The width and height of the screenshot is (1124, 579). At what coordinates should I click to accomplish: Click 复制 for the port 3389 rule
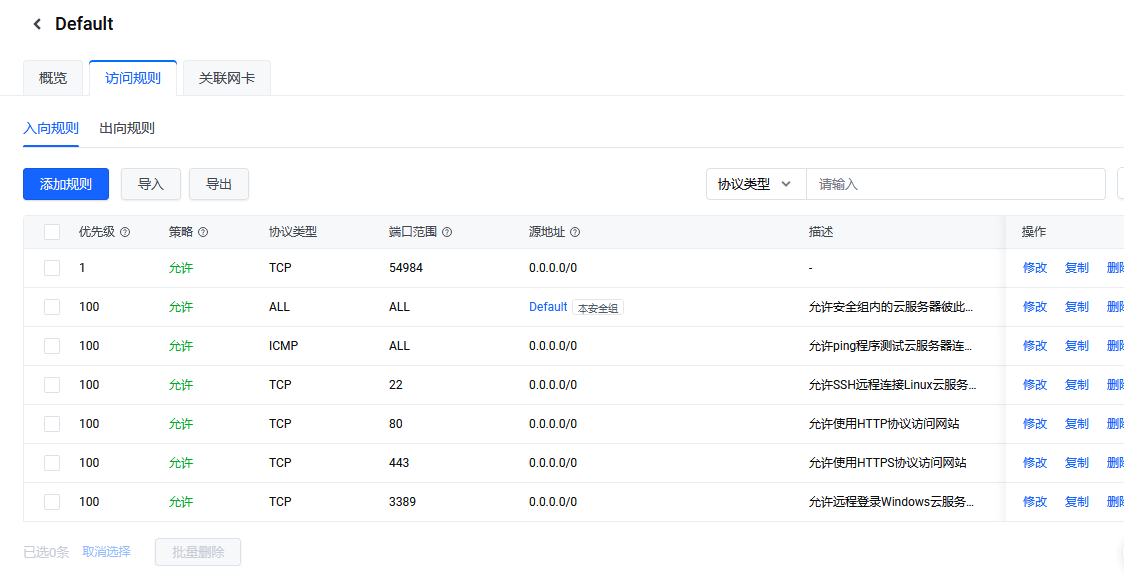coord(1077,502)
